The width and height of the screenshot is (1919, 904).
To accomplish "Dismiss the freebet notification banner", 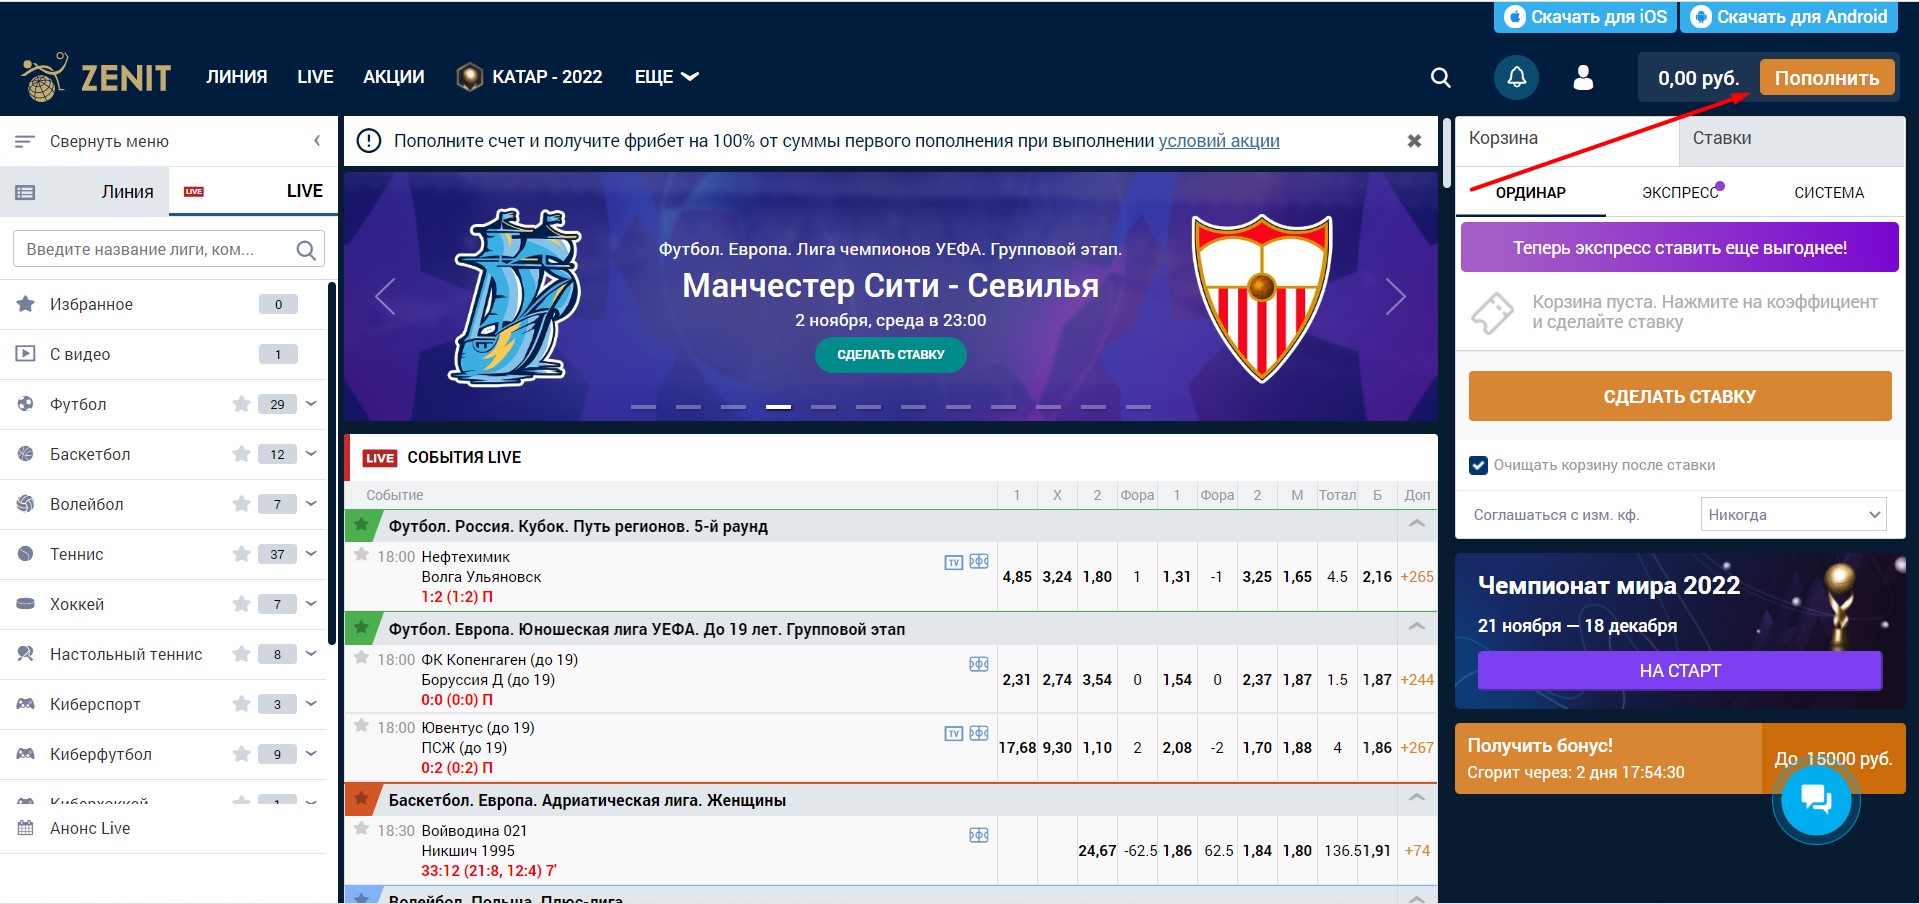I will point(1414,141).
